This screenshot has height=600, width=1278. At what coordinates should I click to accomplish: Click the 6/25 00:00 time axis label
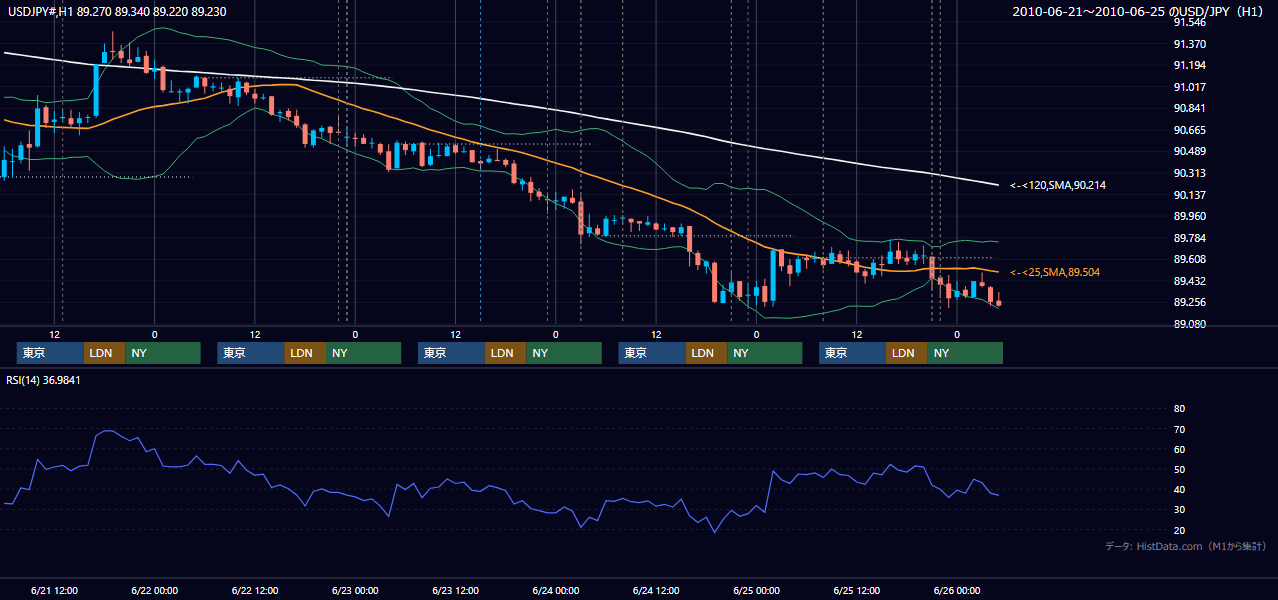tap(757, 590)
